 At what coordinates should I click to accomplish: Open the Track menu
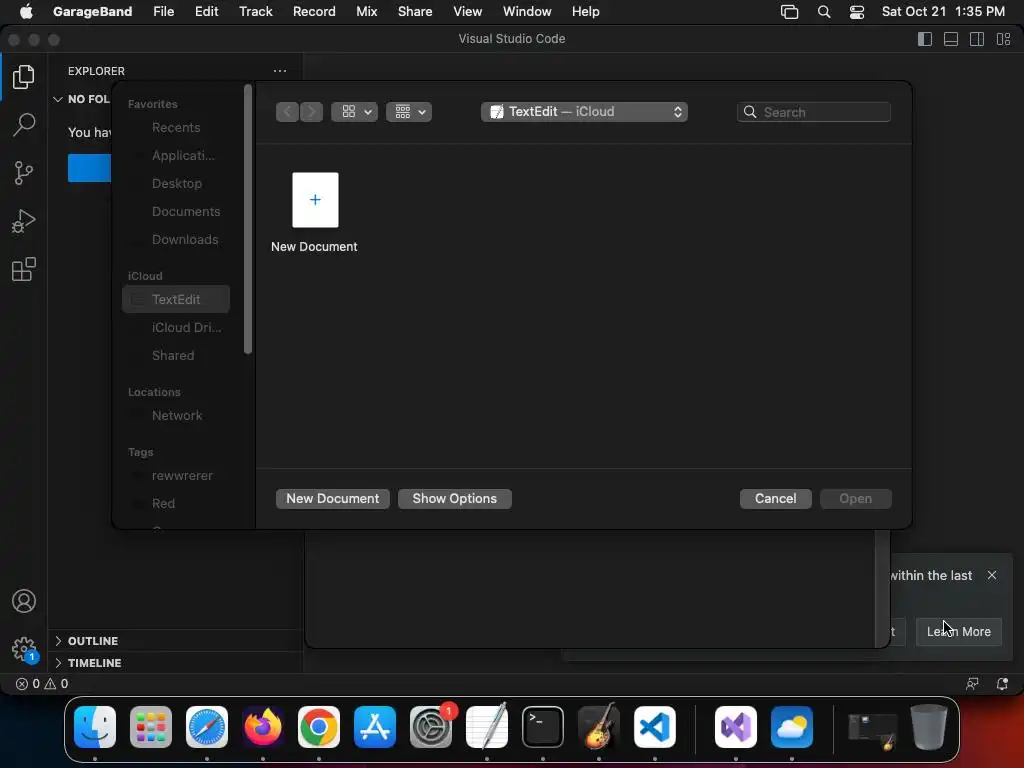(x=255, y=12)
